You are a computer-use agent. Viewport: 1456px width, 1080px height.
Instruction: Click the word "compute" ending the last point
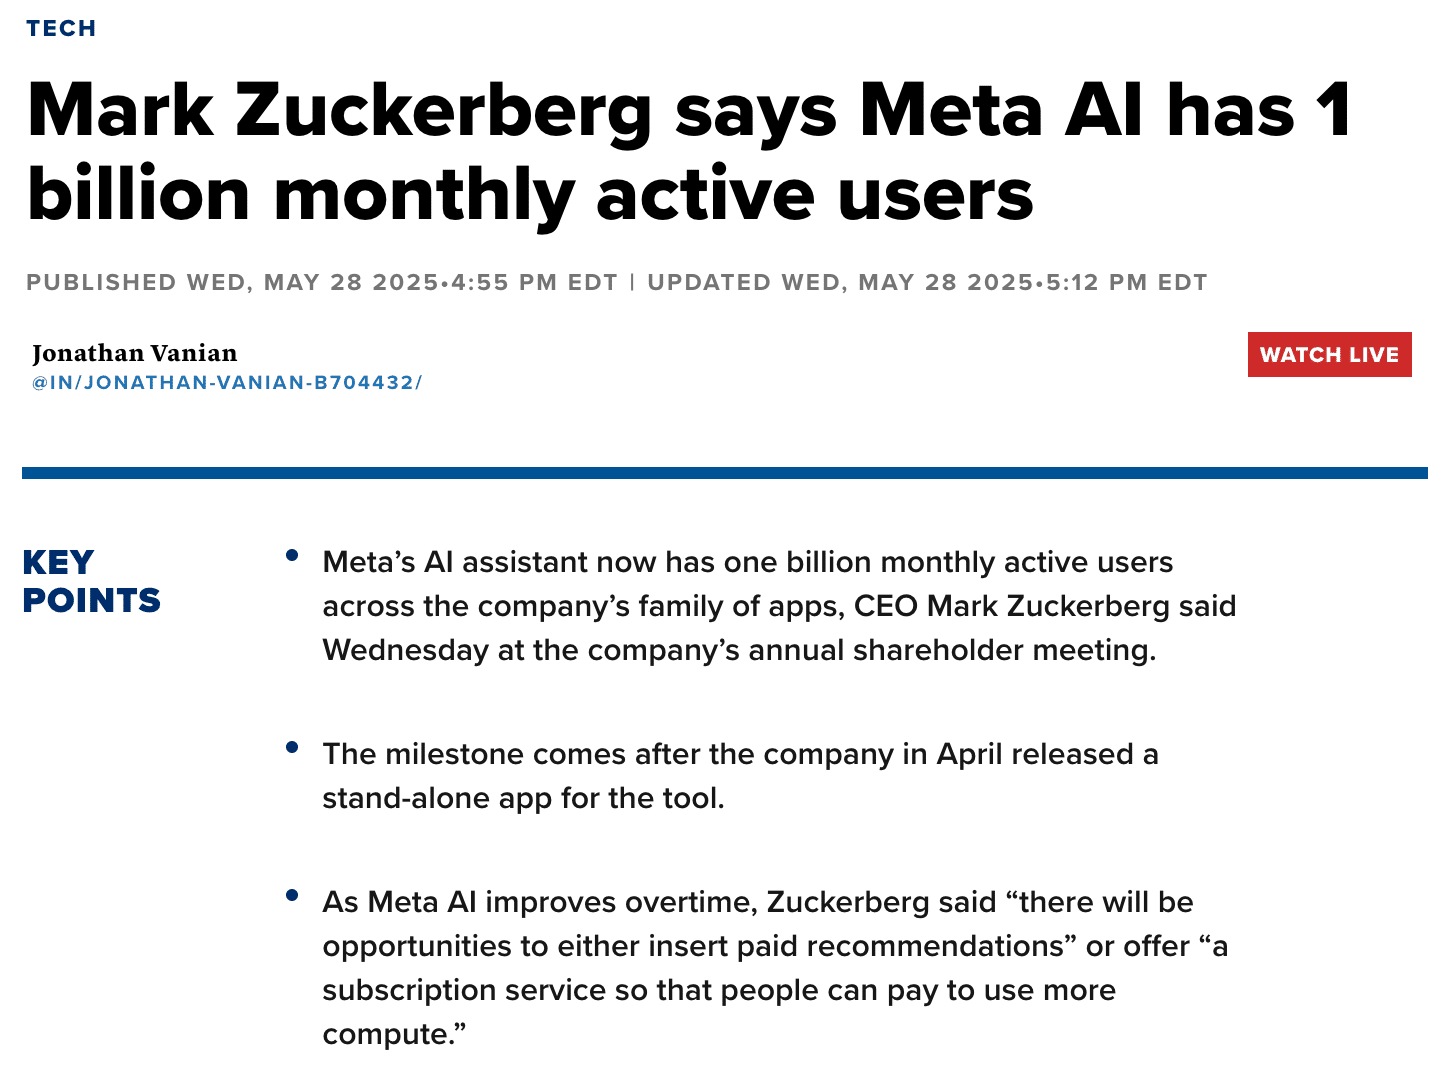(388, 1035)
